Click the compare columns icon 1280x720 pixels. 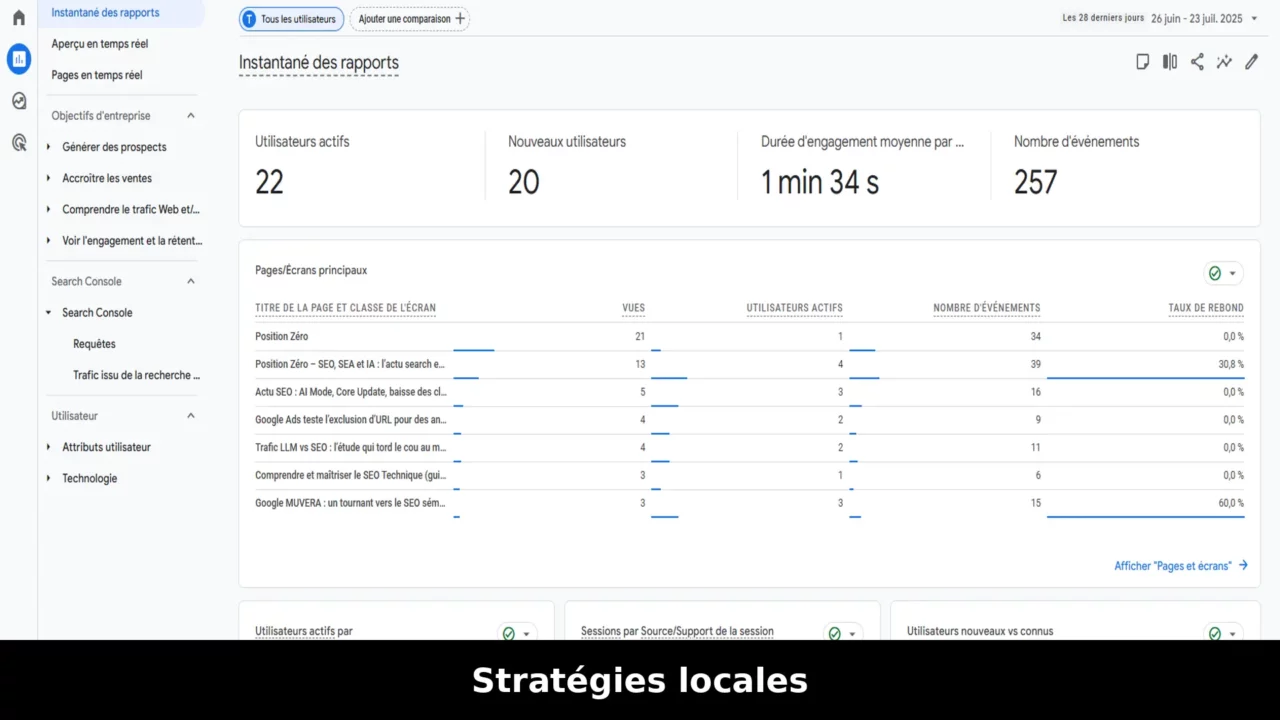[1170, 62]
